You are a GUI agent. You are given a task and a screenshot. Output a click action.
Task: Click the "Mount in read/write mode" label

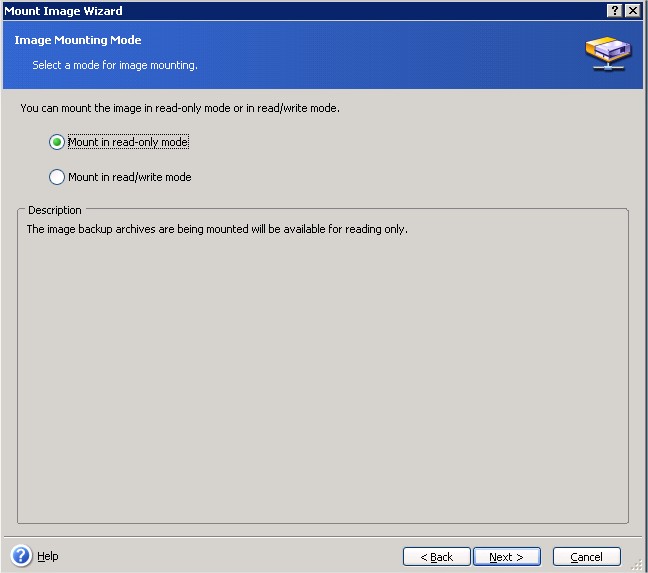[130, 177]
